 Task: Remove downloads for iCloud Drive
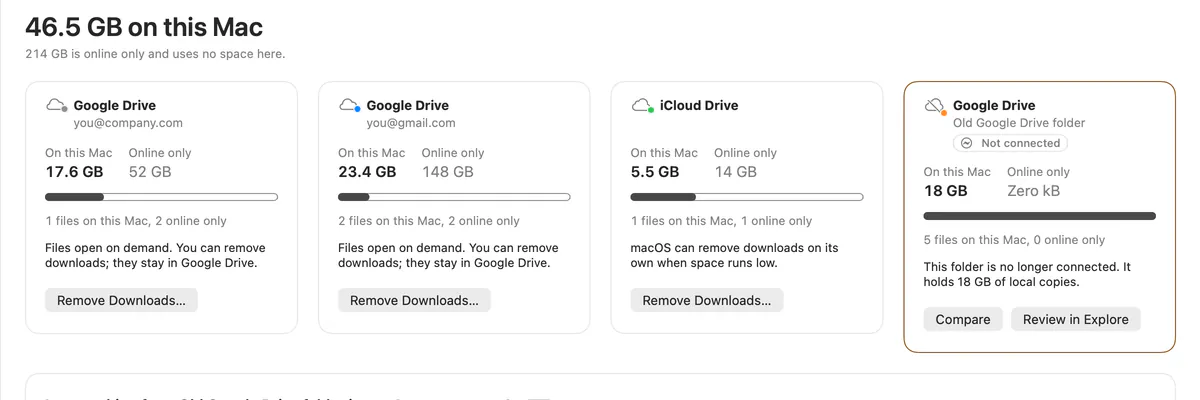(707, 300)
